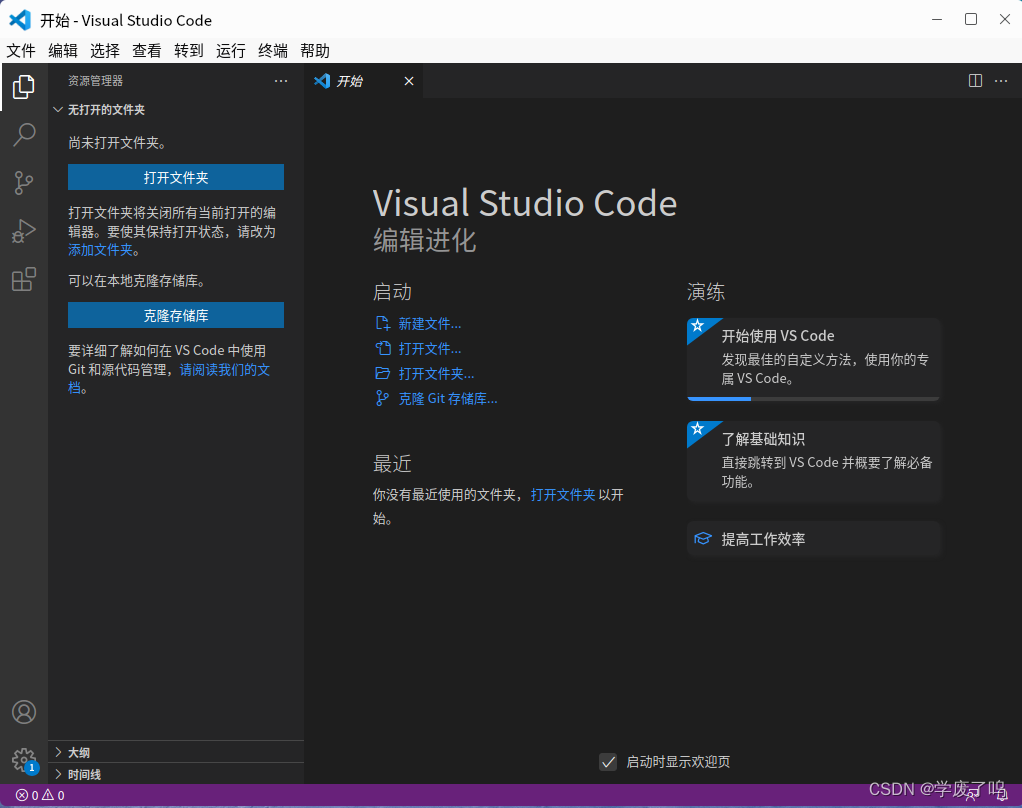Click the split editor icon
This screenshot has width=1022, height=808.
(x=975, y=81)
